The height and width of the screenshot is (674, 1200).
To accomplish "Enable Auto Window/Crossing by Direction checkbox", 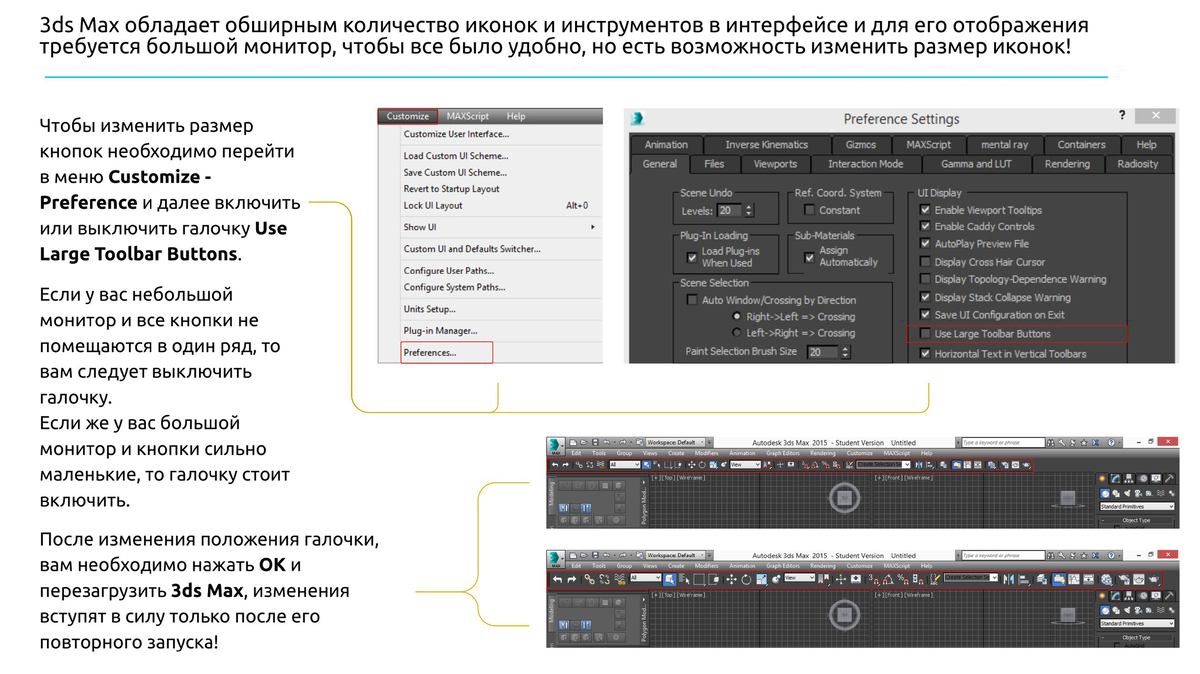I will (692, 300).
